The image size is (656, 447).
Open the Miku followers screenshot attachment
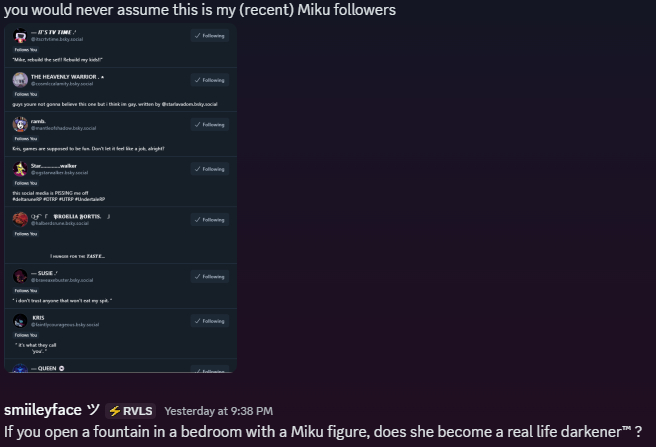click(x=120, y=199)
